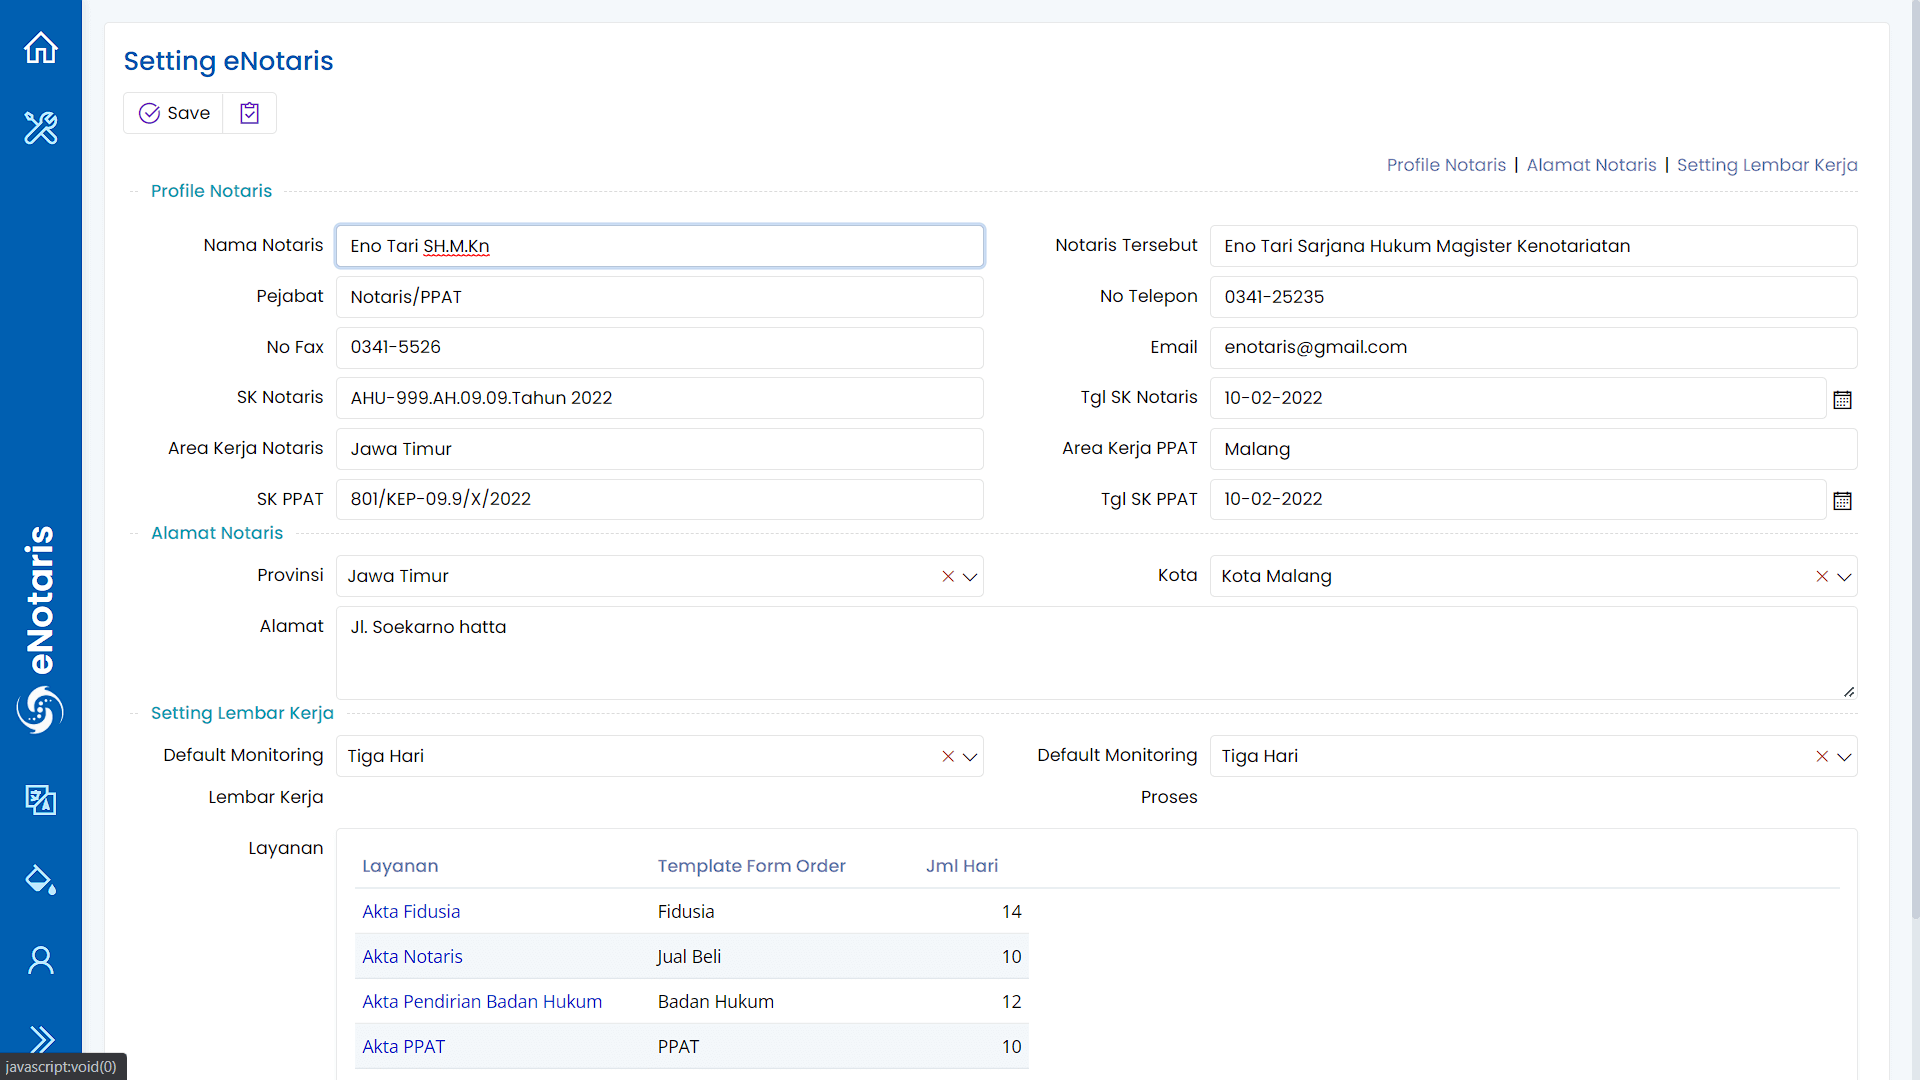Image resolution: width=1920 pixels, height=1080 pixels.
Task: Click the Layanan column header
Action: tap(400, 866)
